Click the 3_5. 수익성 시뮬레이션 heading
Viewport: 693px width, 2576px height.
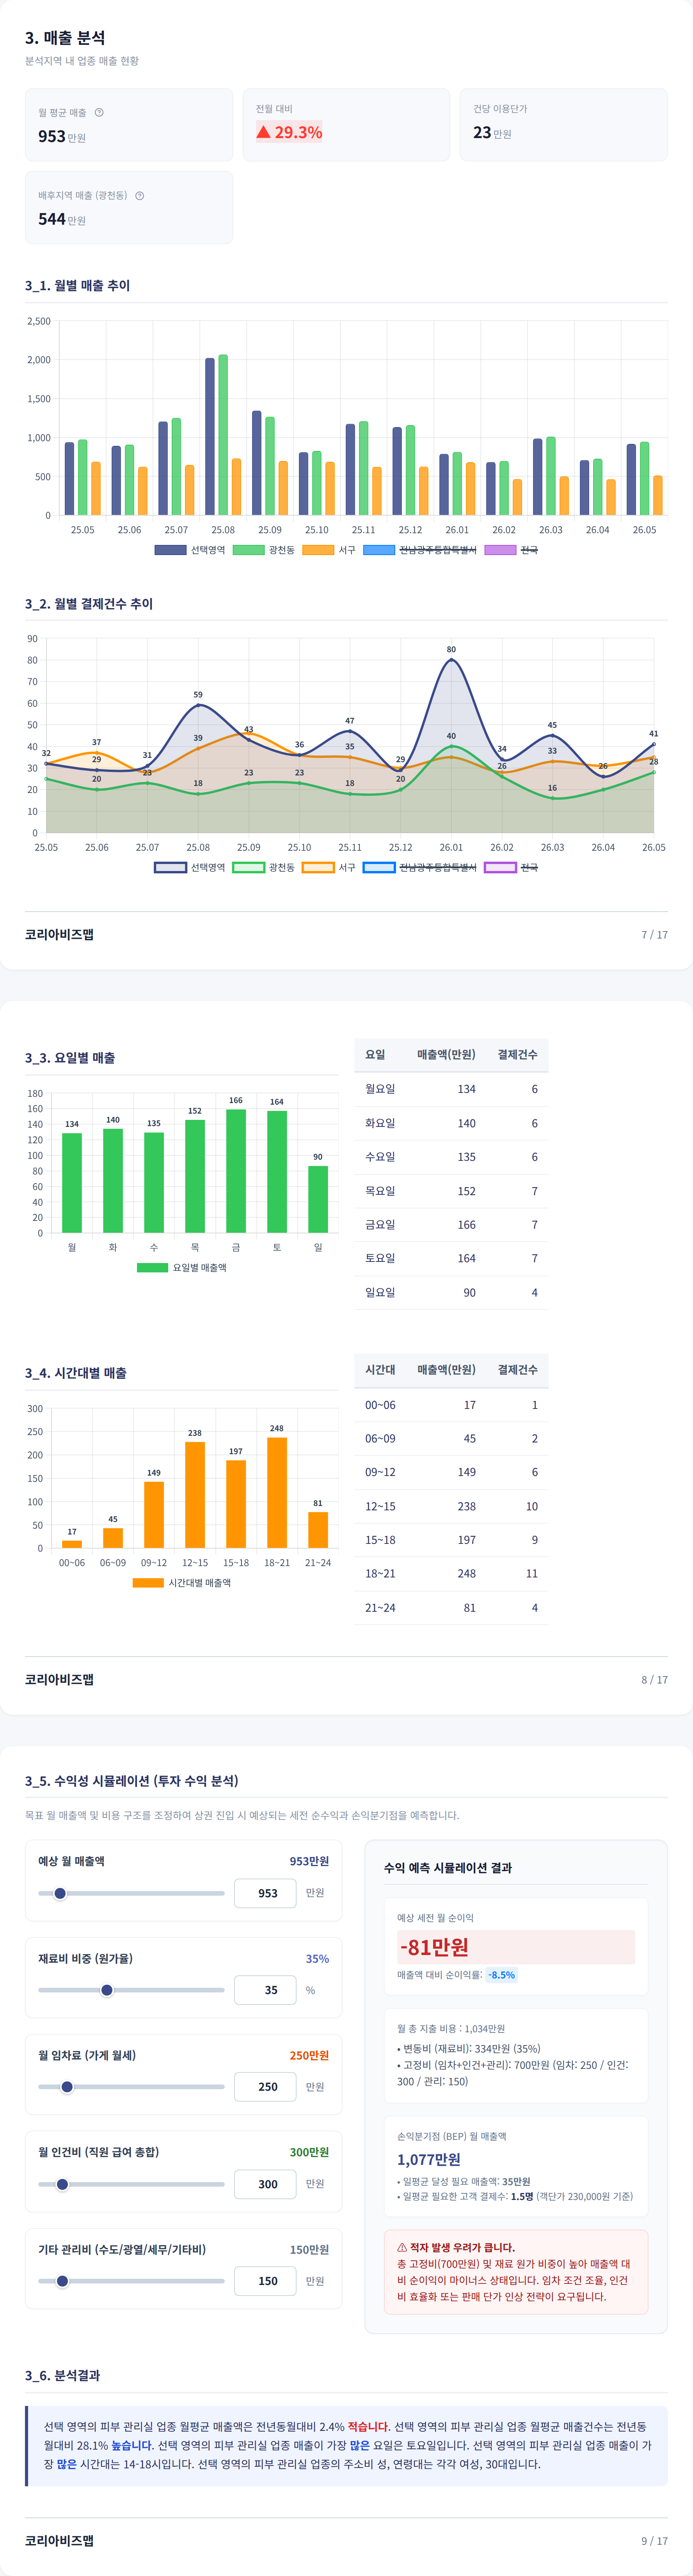(132, 1781)
